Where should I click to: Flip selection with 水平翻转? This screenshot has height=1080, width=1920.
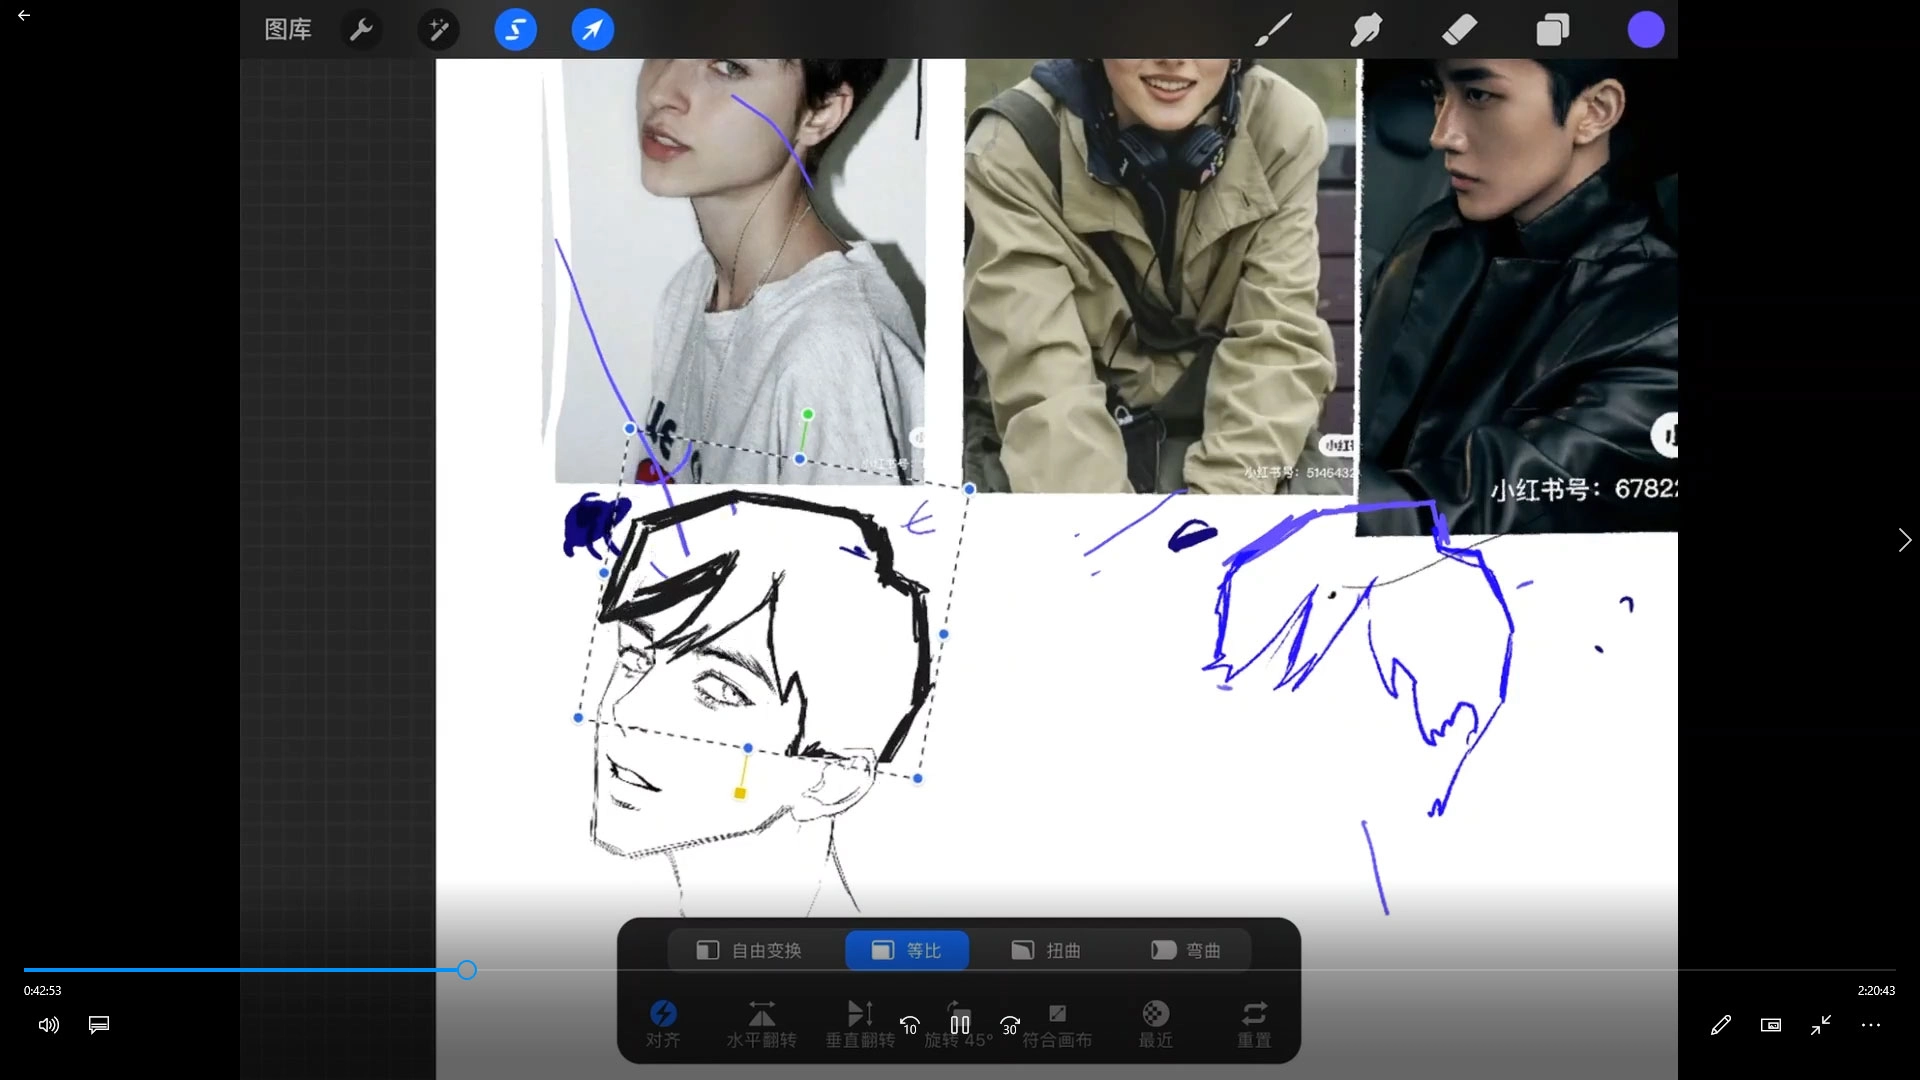tap(761, 1023)
